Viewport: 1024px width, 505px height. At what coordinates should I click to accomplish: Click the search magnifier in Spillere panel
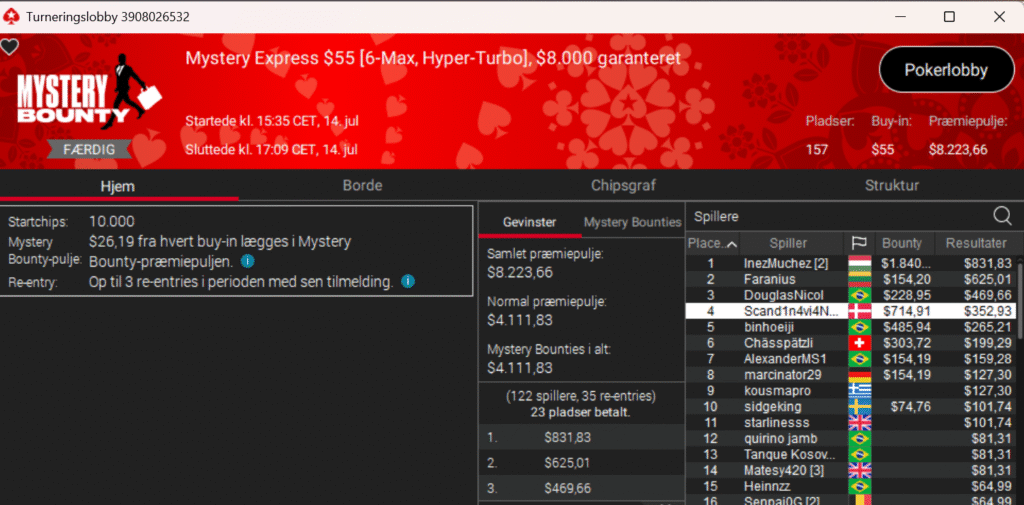point(1002,216)
